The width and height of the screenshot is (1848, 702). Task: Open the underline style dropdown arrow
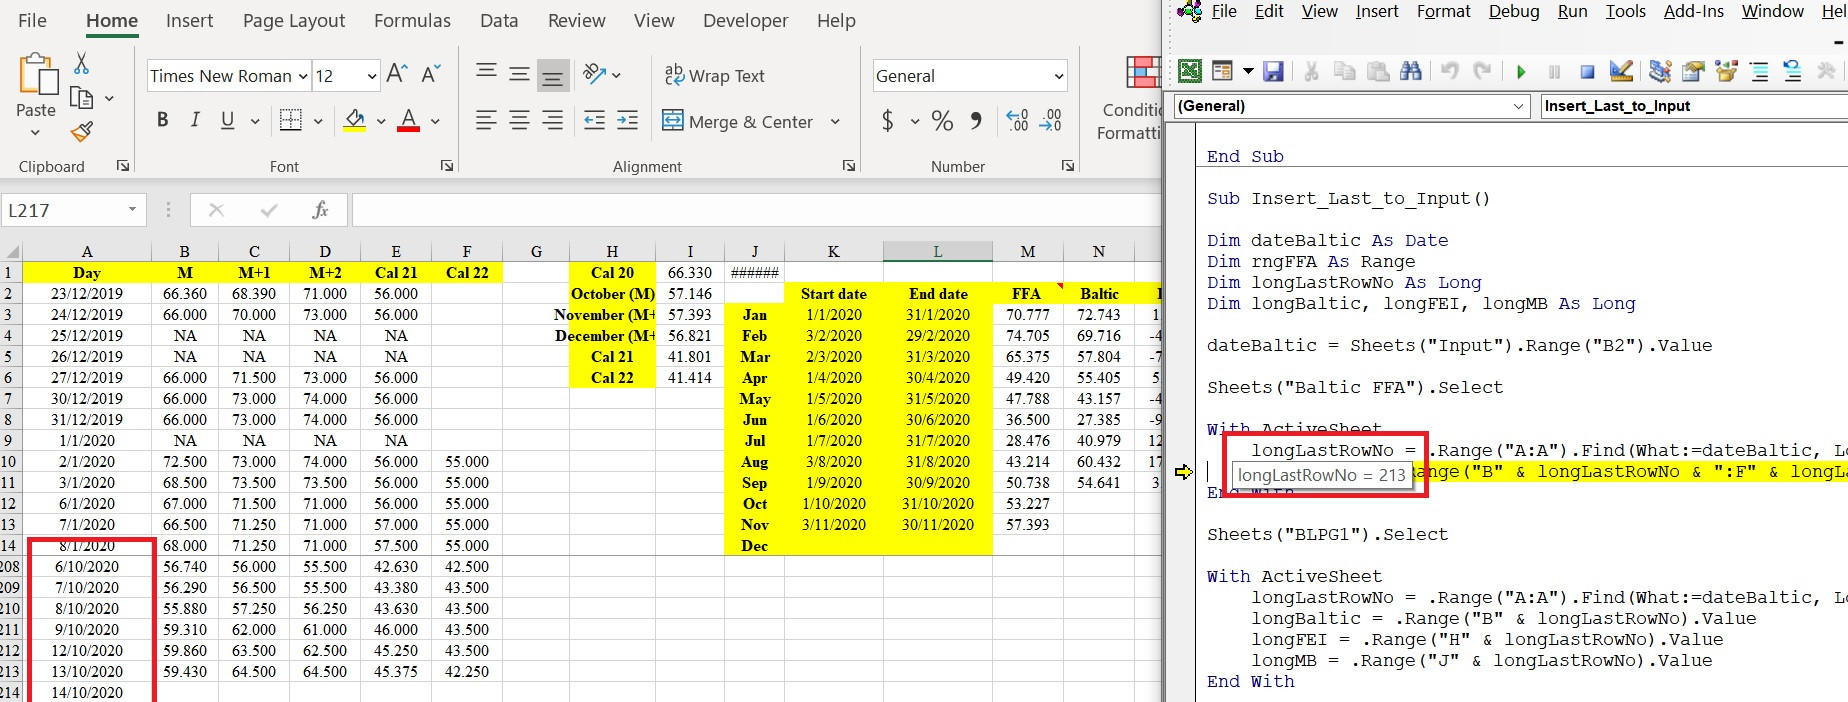click(x=255, y=121)
